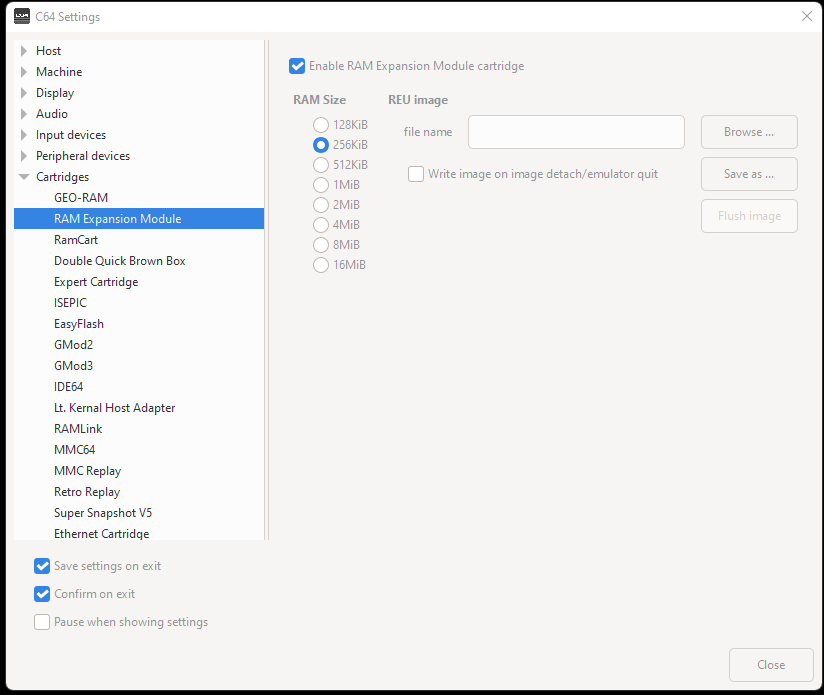
Task: Click the REU image heading
Action: coord(418,100)
